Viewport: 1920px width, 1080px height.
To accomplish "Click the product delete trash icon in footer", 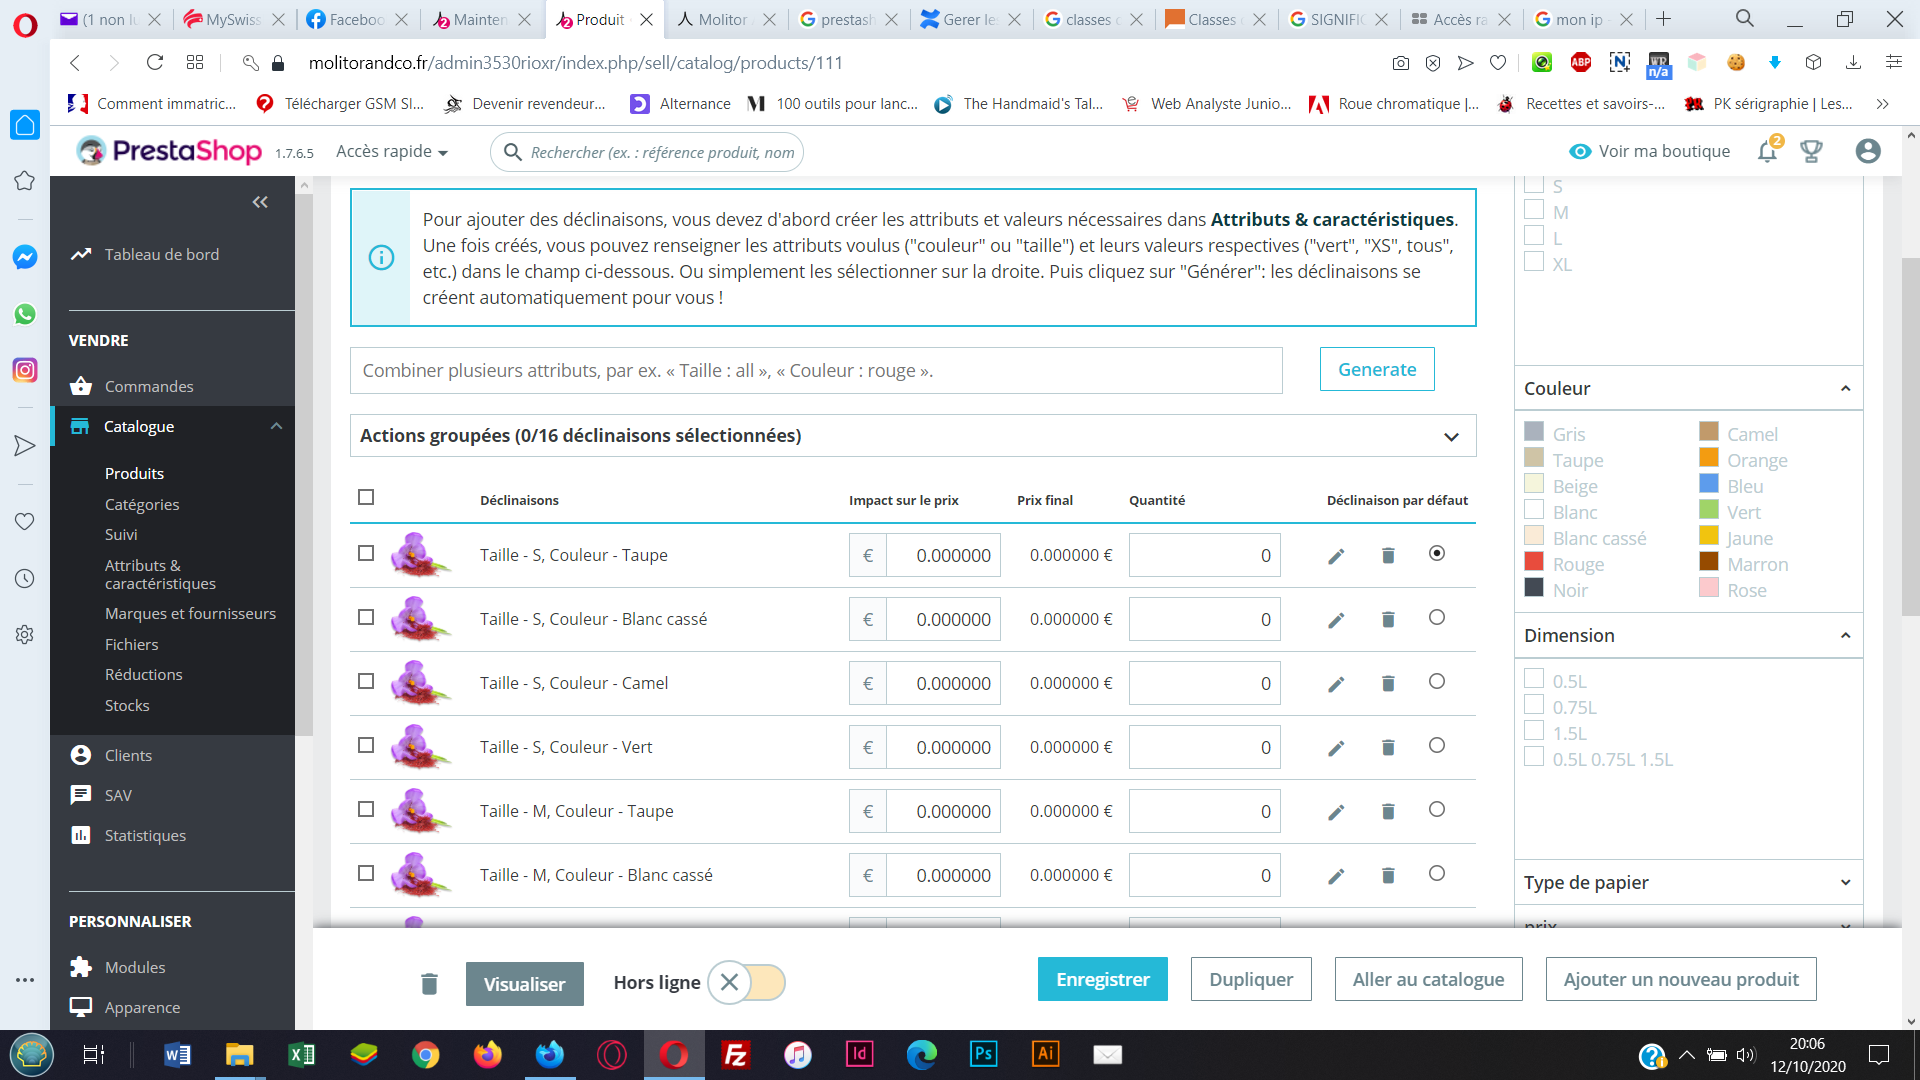I will point(430,984).
